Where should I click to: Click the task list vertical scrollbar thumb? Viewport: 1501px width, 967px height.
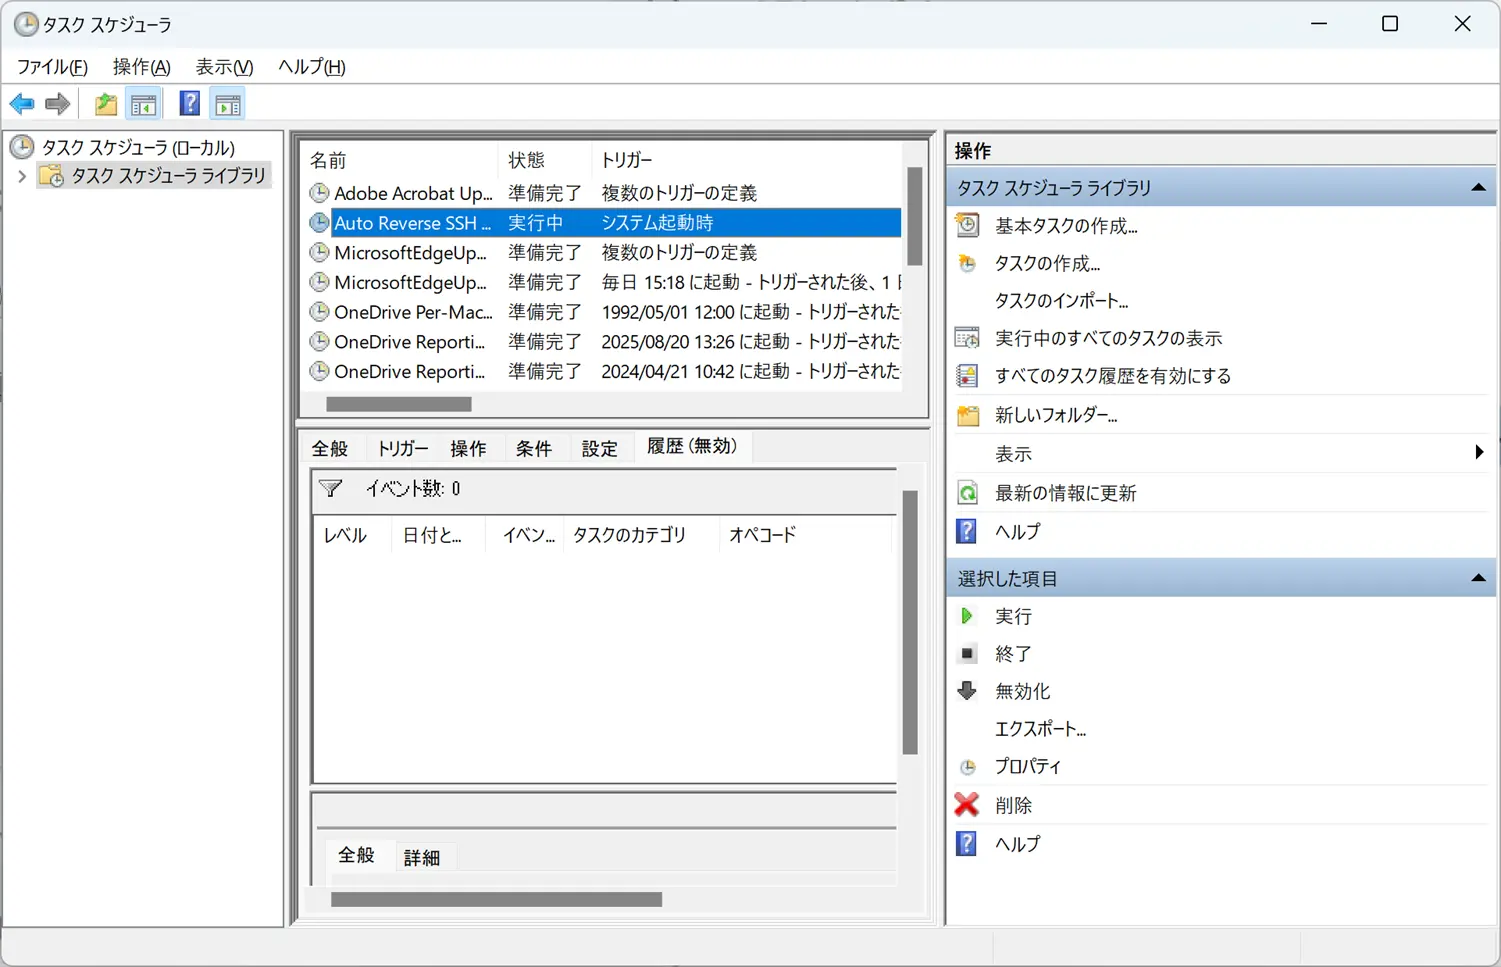(x=914, y=216)
